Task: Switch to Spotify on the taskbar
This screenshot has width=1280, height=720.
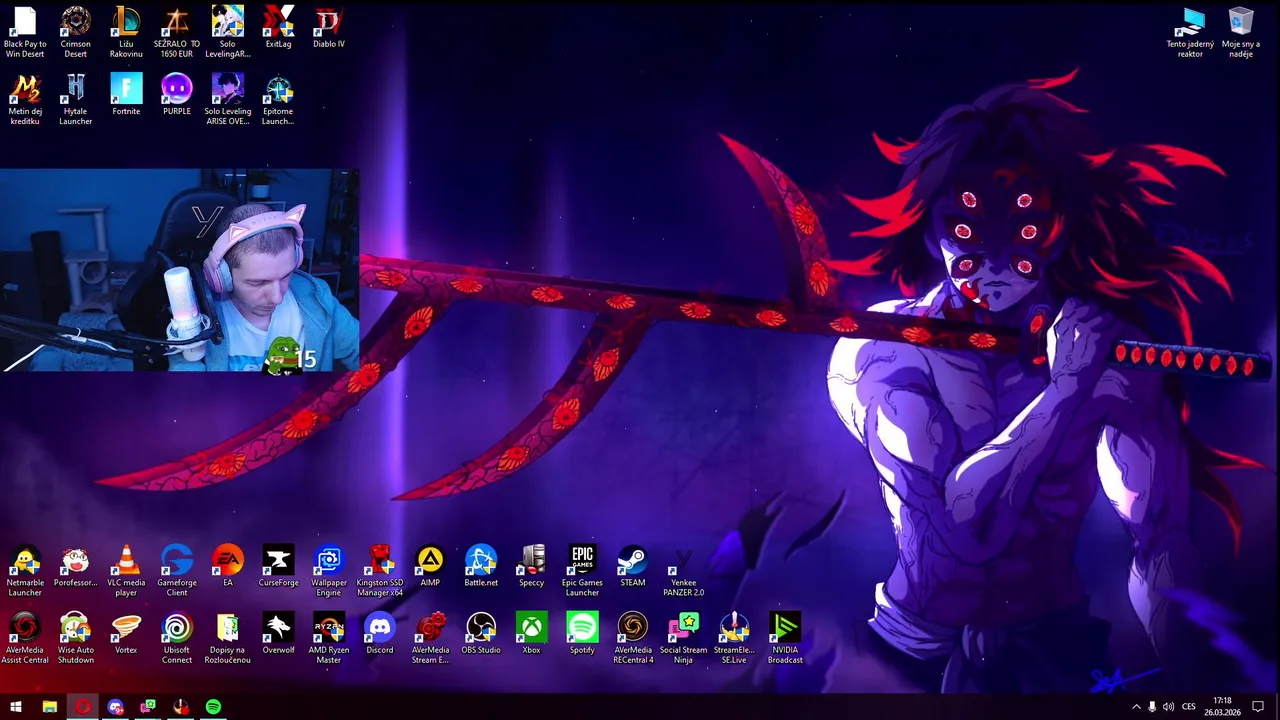Action: click(213, 707)
